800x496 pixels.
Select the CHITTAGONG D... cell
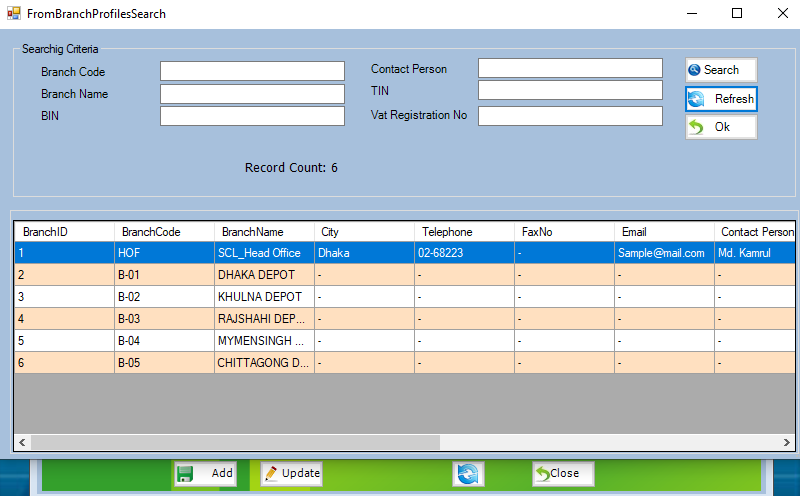pyautogui.click(x=264, y=362)
